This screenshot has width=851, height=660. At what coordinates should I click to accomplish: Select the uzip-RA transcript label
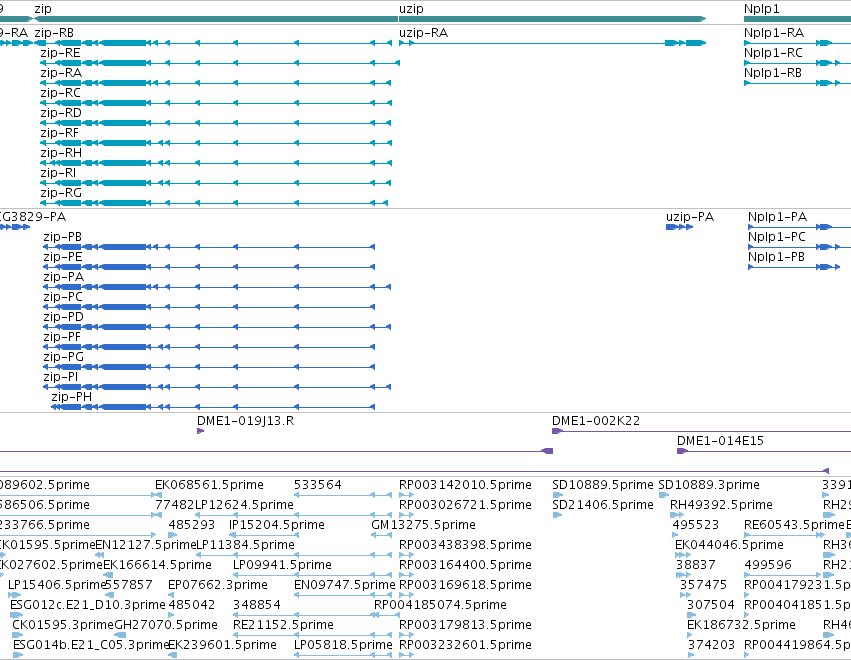(423, 33)
